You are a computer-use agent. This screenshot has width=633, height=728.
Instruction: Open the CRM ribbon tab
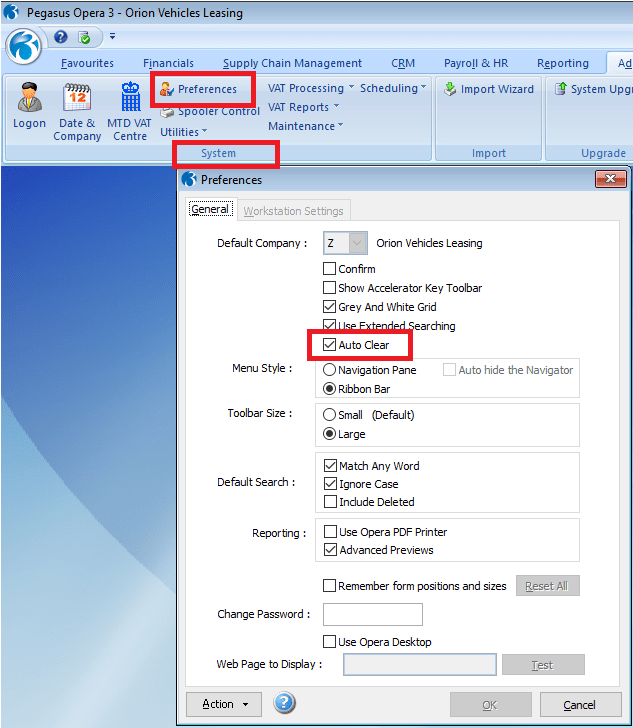[403, 63]
